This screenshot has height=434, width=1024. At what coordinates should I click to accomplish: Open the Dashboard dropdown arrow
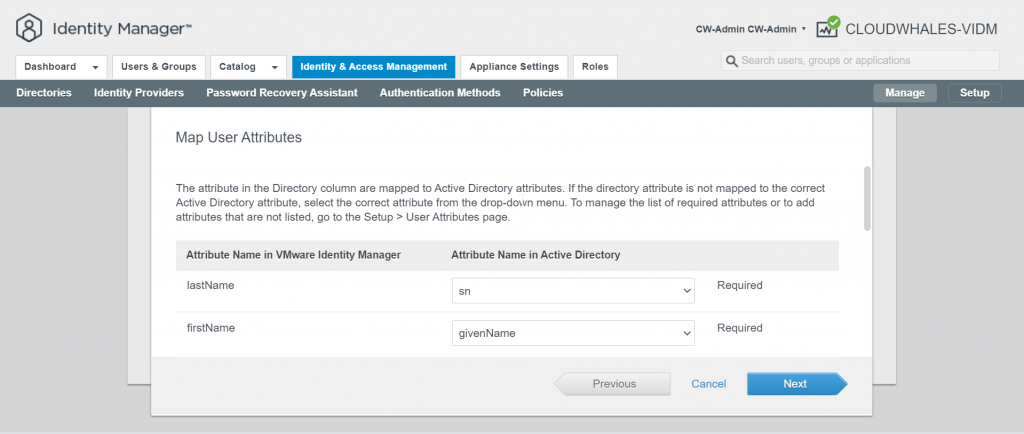95,67
